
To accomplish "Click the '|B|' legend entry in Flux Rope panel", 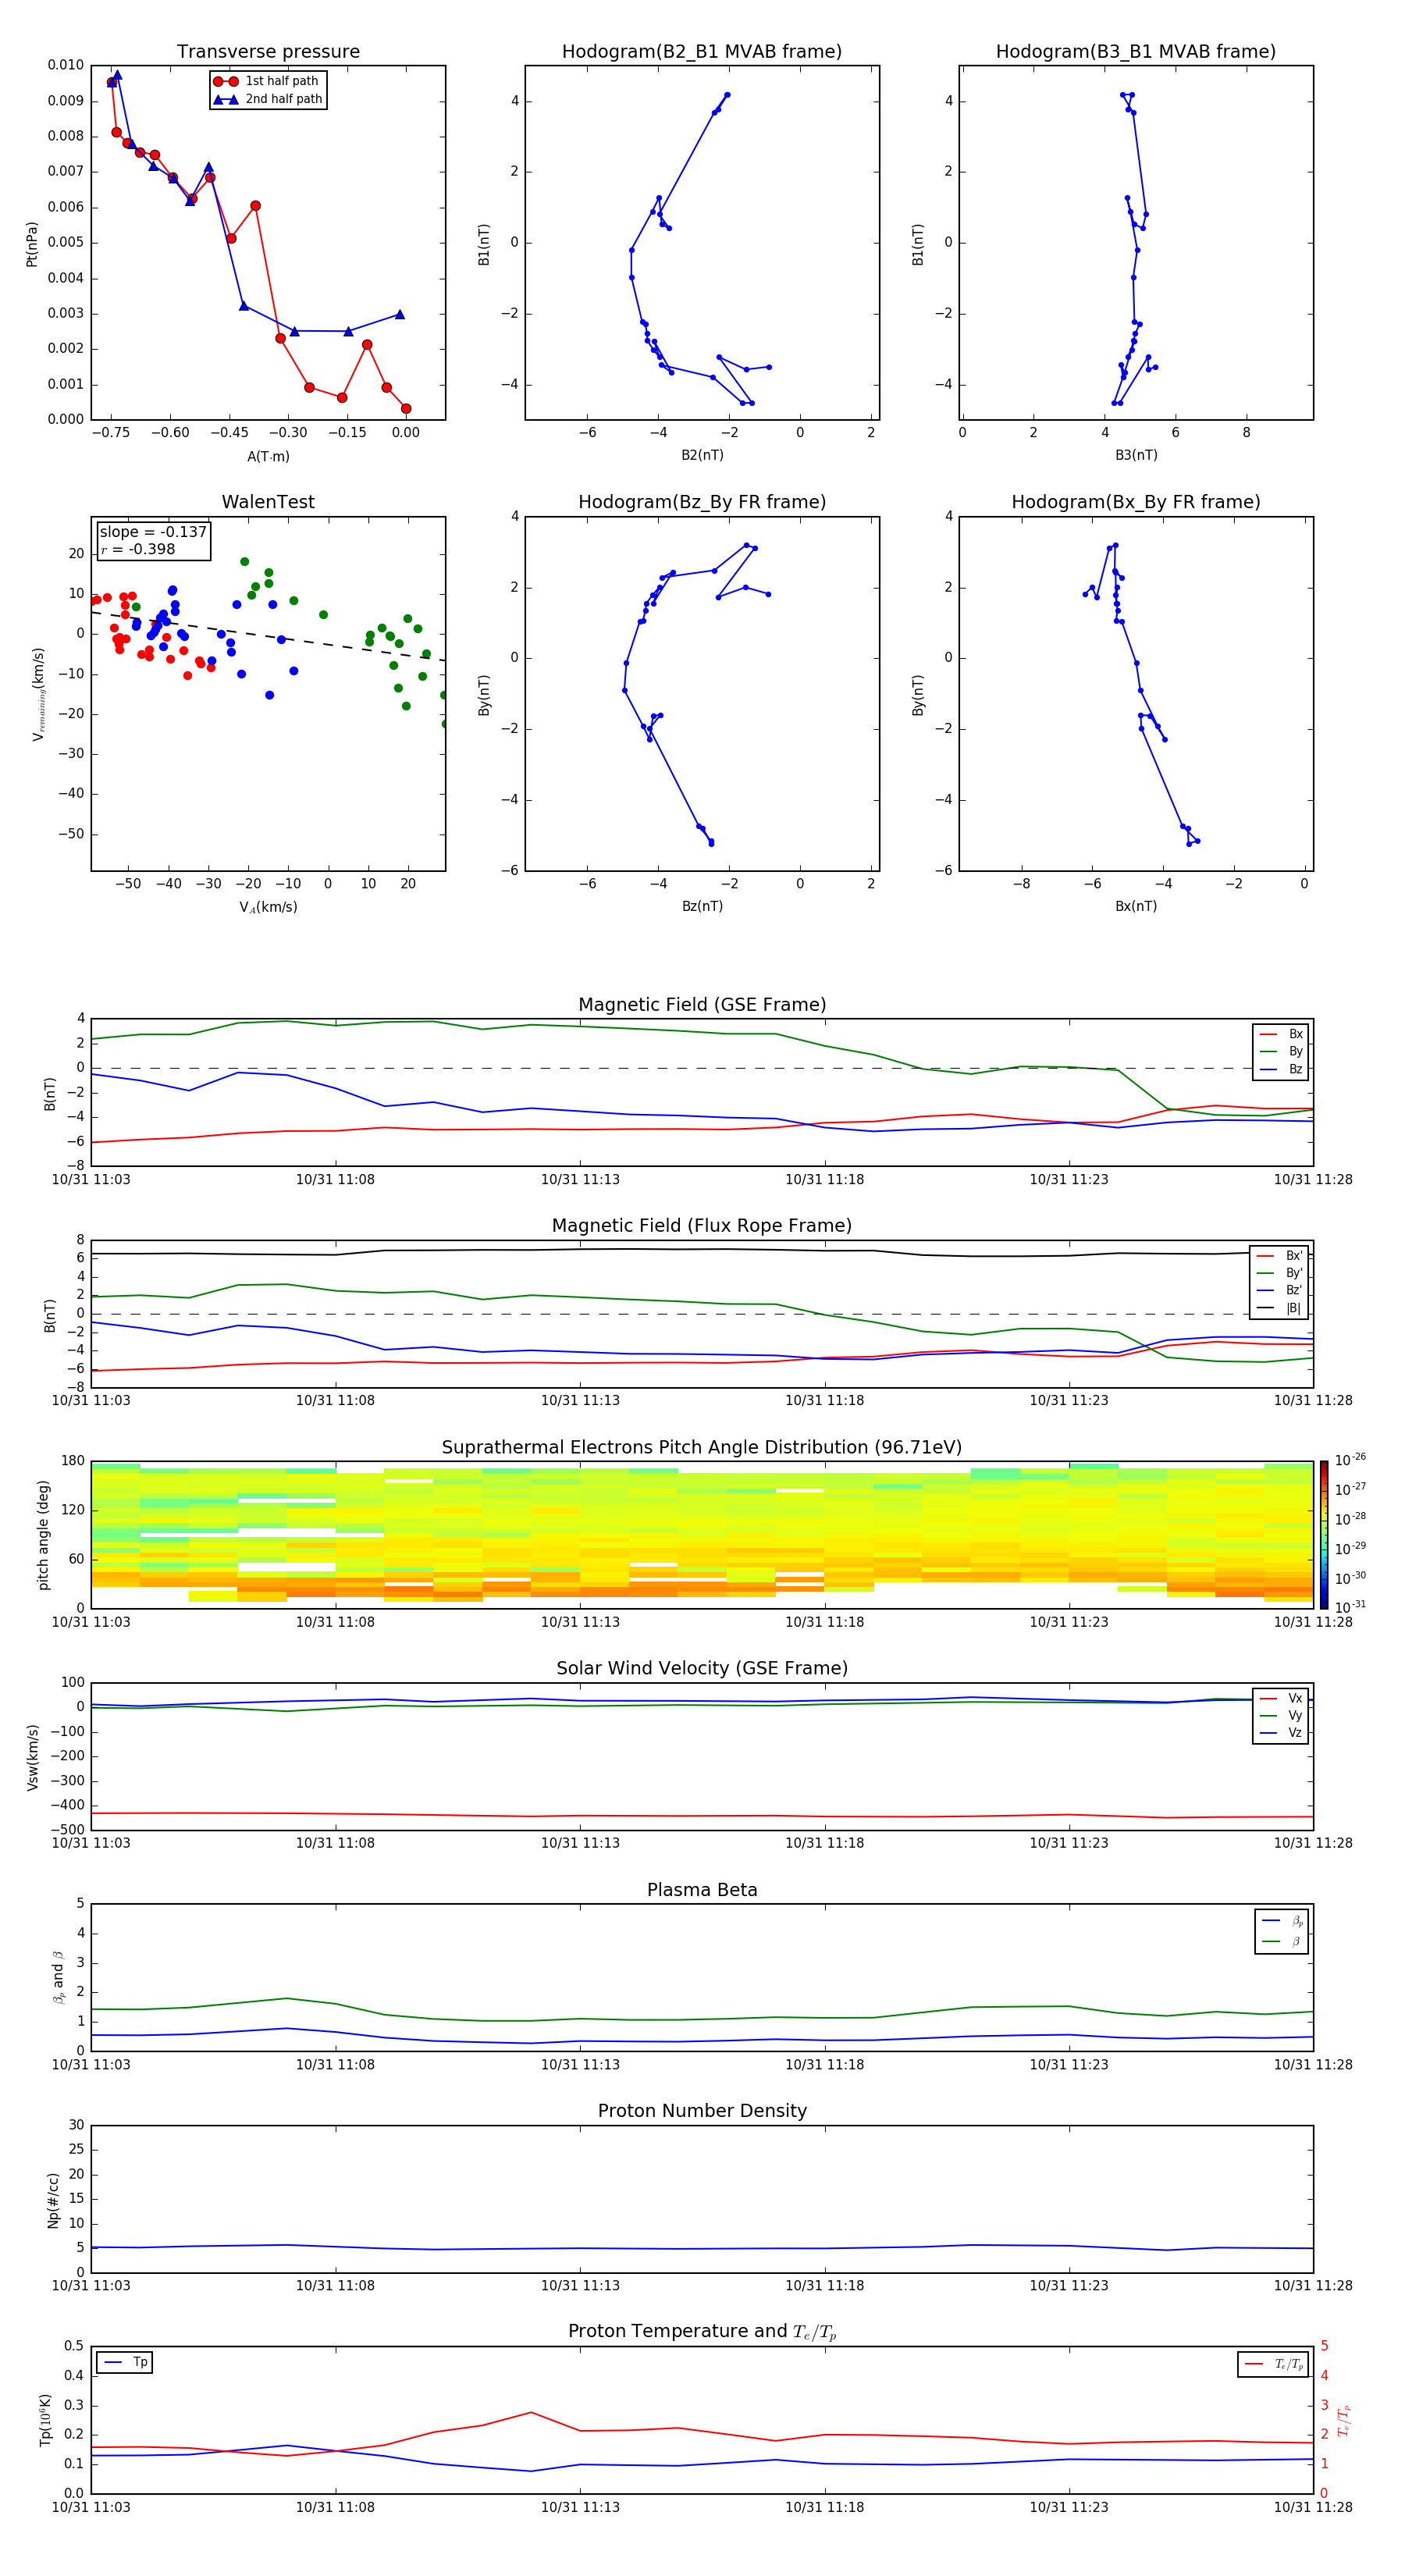I will coord(1279,1308).
